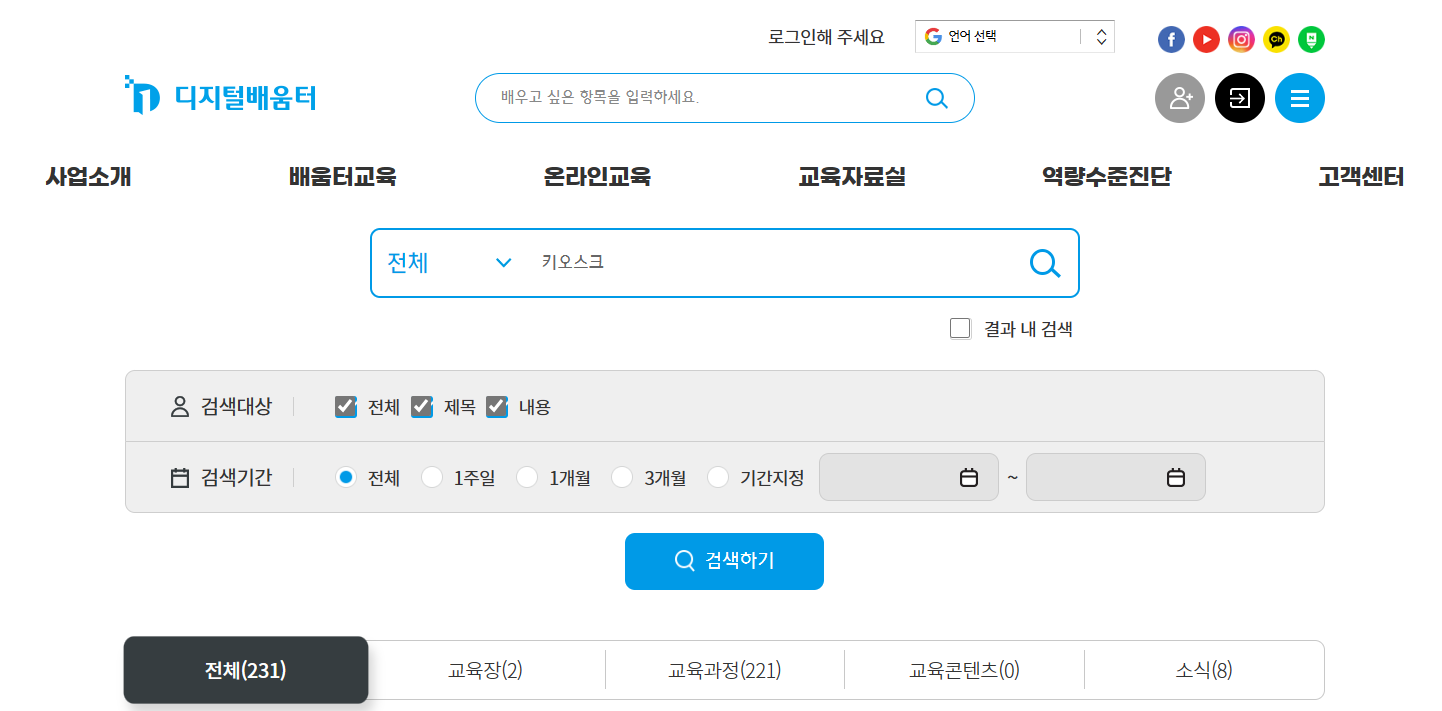This screenshot has height=711, width=1442.
Task: Enable the 결과 내 검색 checkbox
Action: click(x=960, y=328)
